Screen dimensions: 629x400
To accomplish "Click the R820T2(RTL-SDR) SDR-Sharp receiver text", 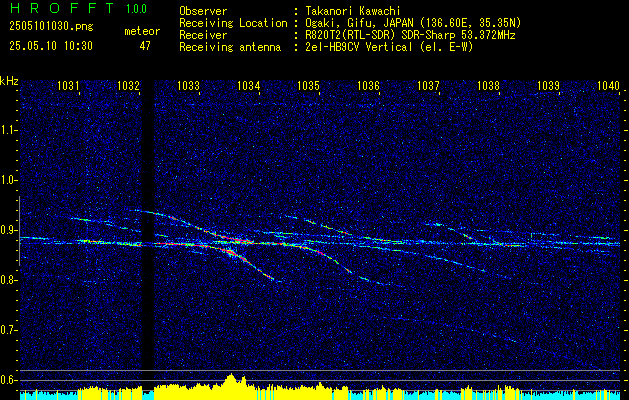I will click(410, 35).
